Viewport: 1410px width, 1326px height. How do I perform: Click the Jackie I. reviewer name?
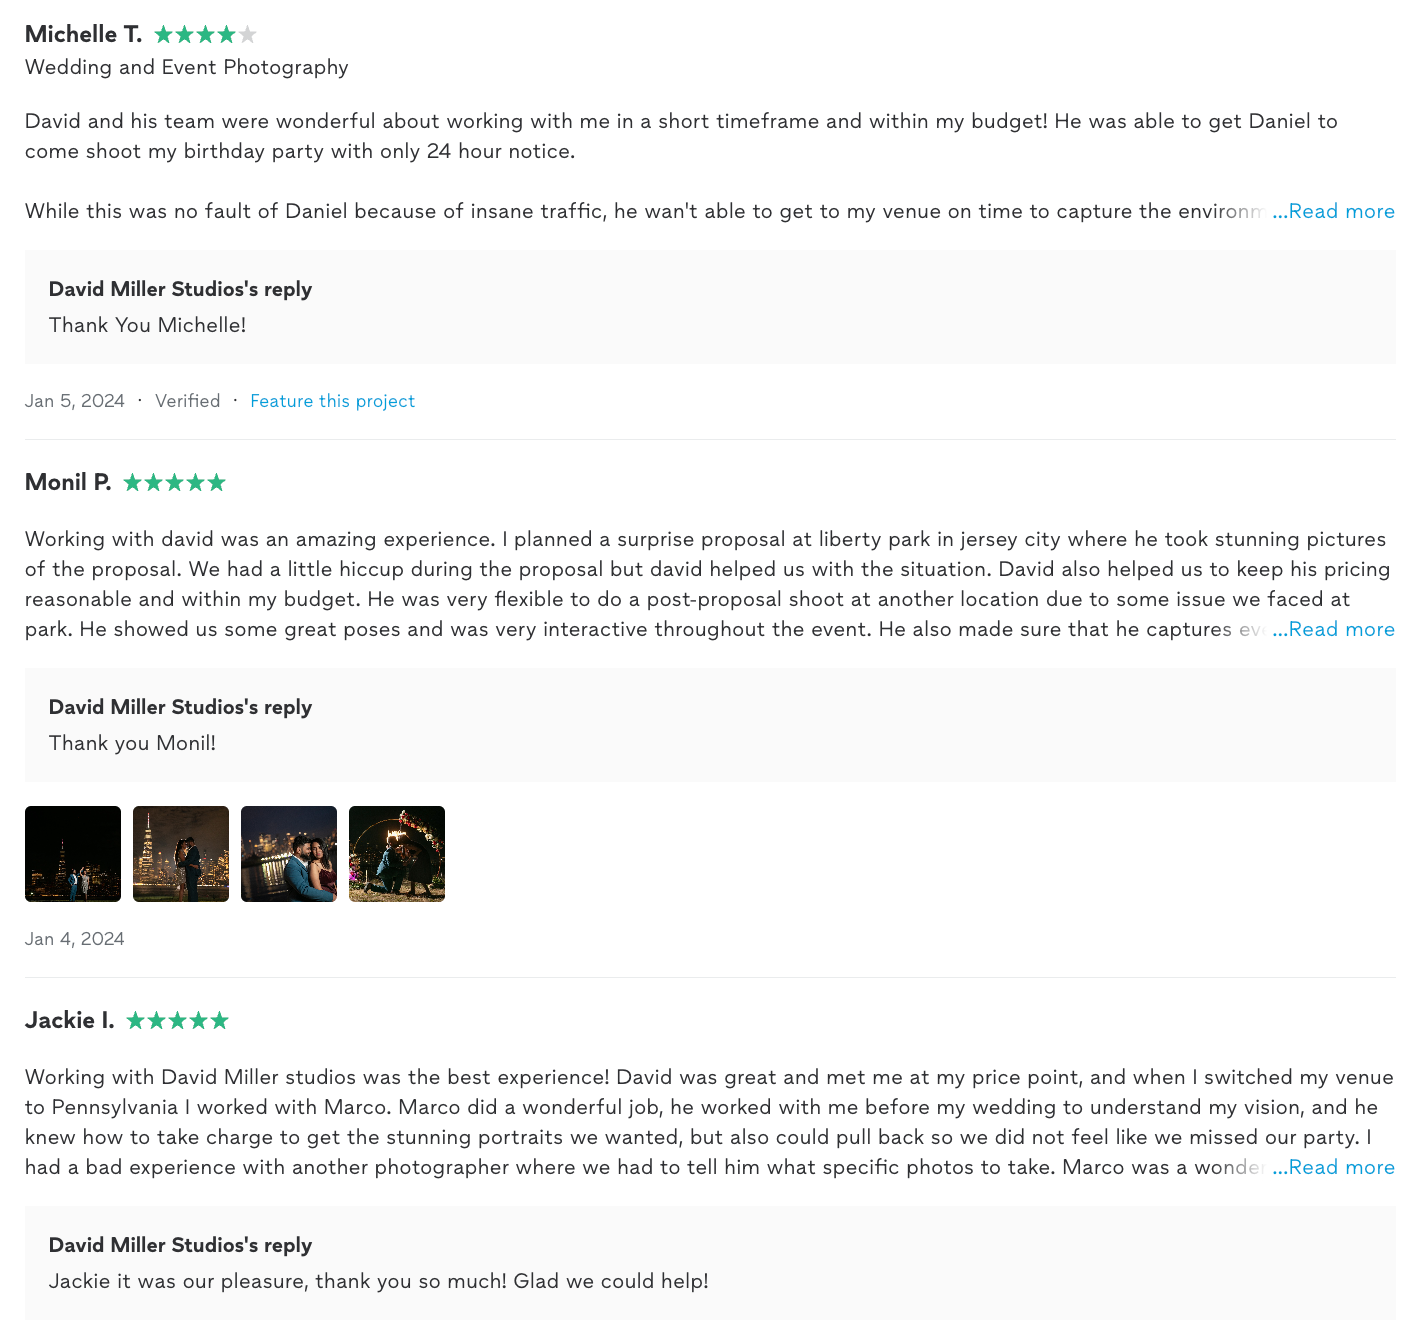click(69, 1021)
